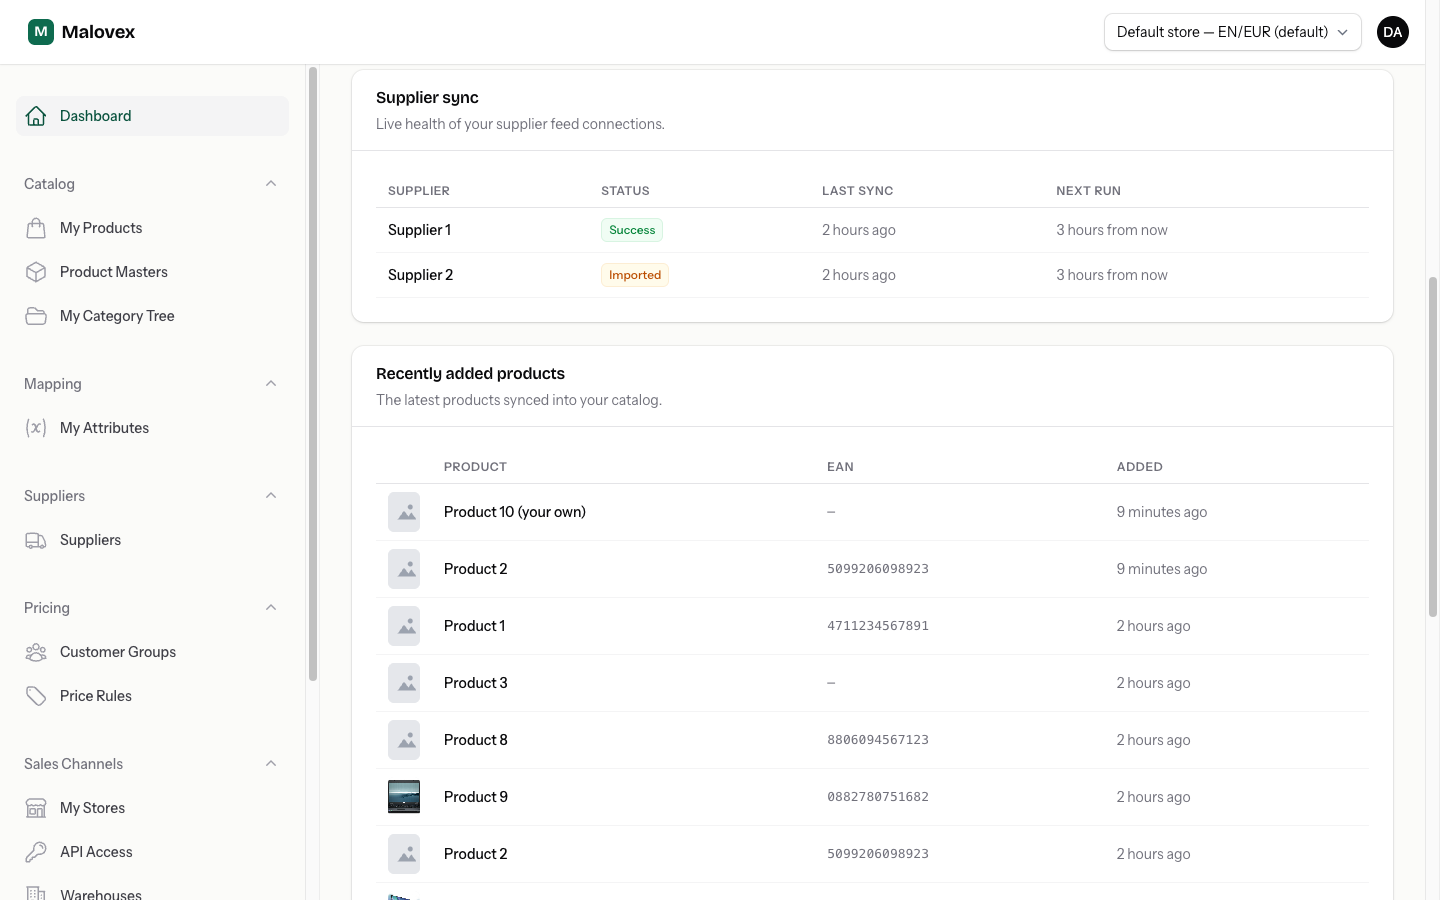Click the Malovex logo icon
The image size is (1440, 900).
point(41,32)
